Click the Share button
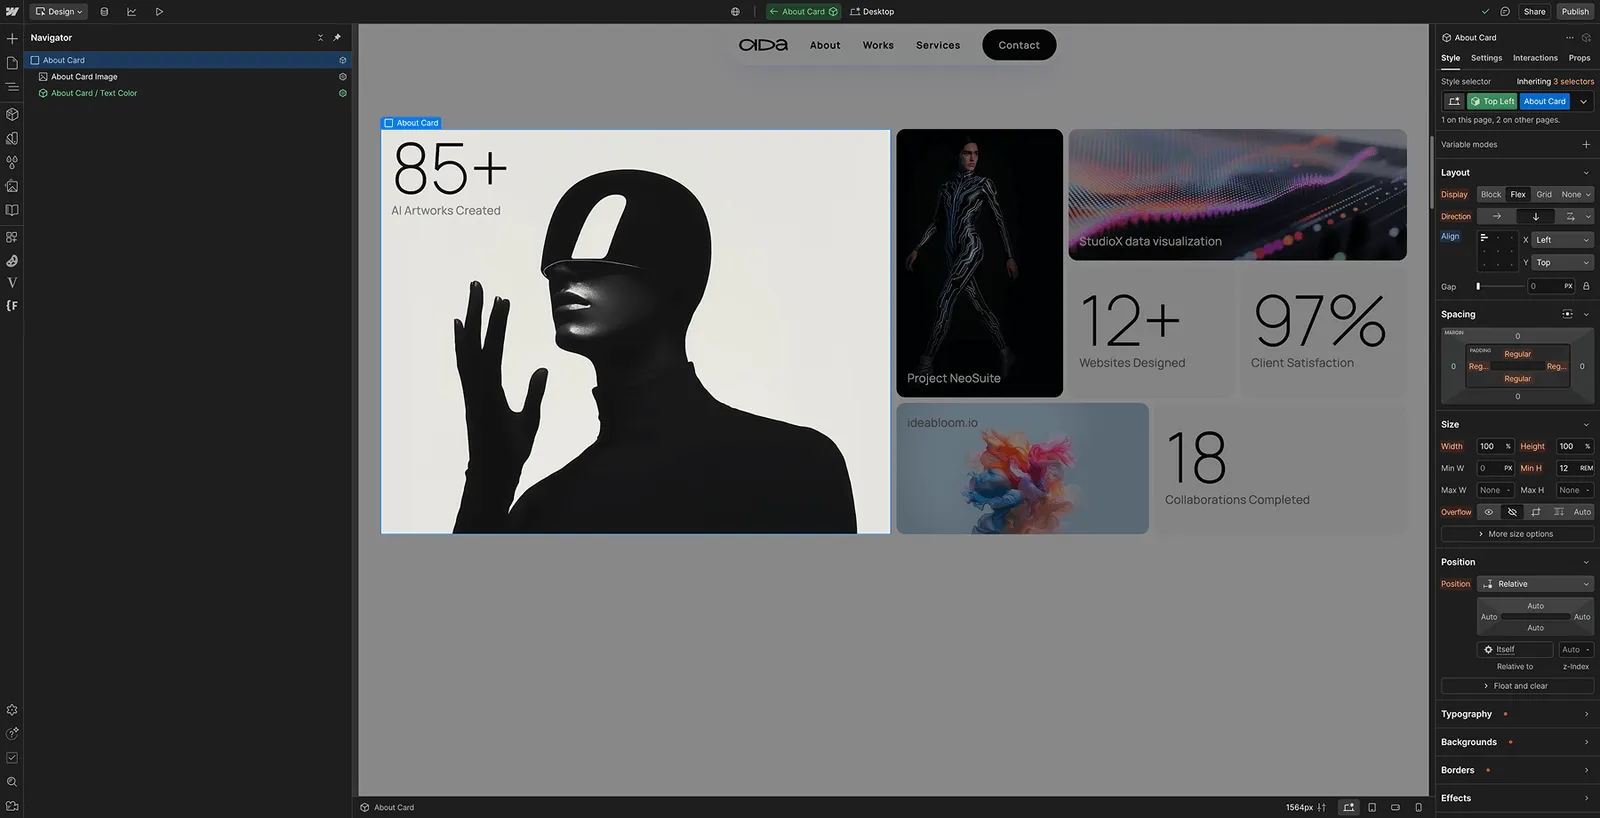The image size is (1600, 818). (x=1535, y=12)
